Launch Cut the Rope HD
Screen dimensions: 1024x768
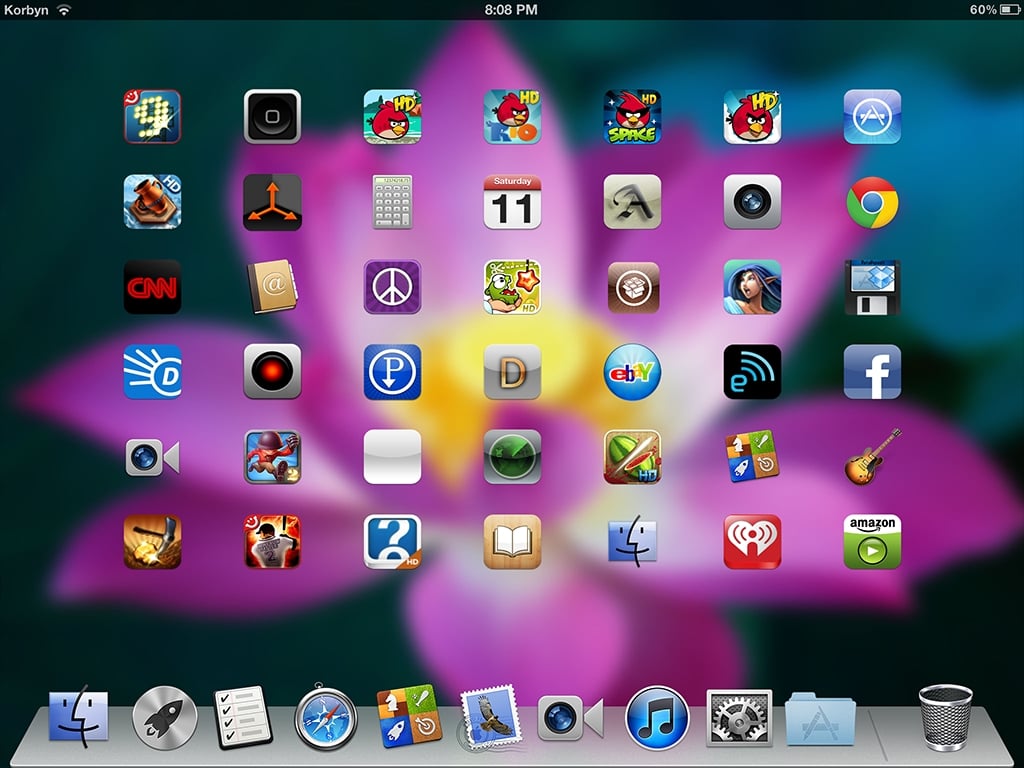tap(512, 287)
